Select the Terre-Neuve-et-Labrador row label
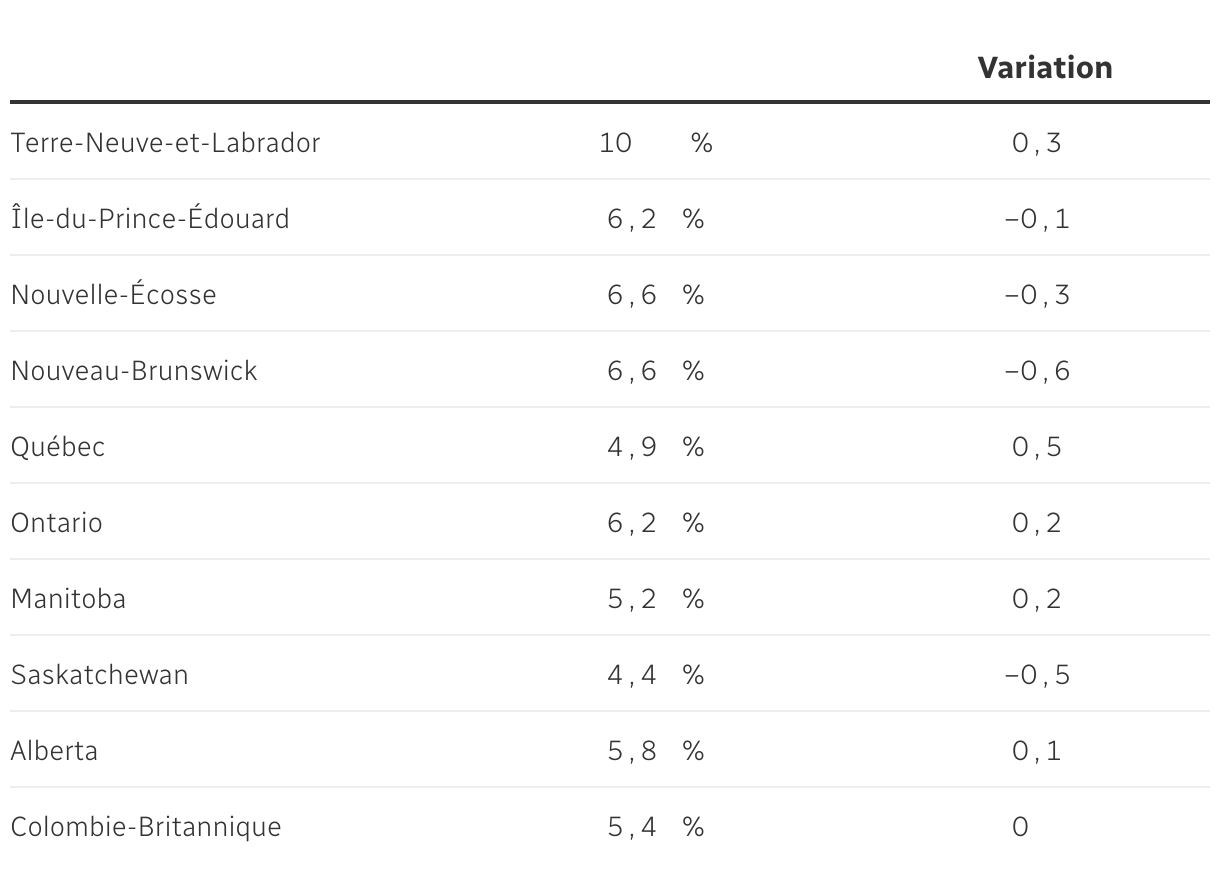Viewport: 1220px width, 872px height. pyautogui.click(x=165, y=143)
